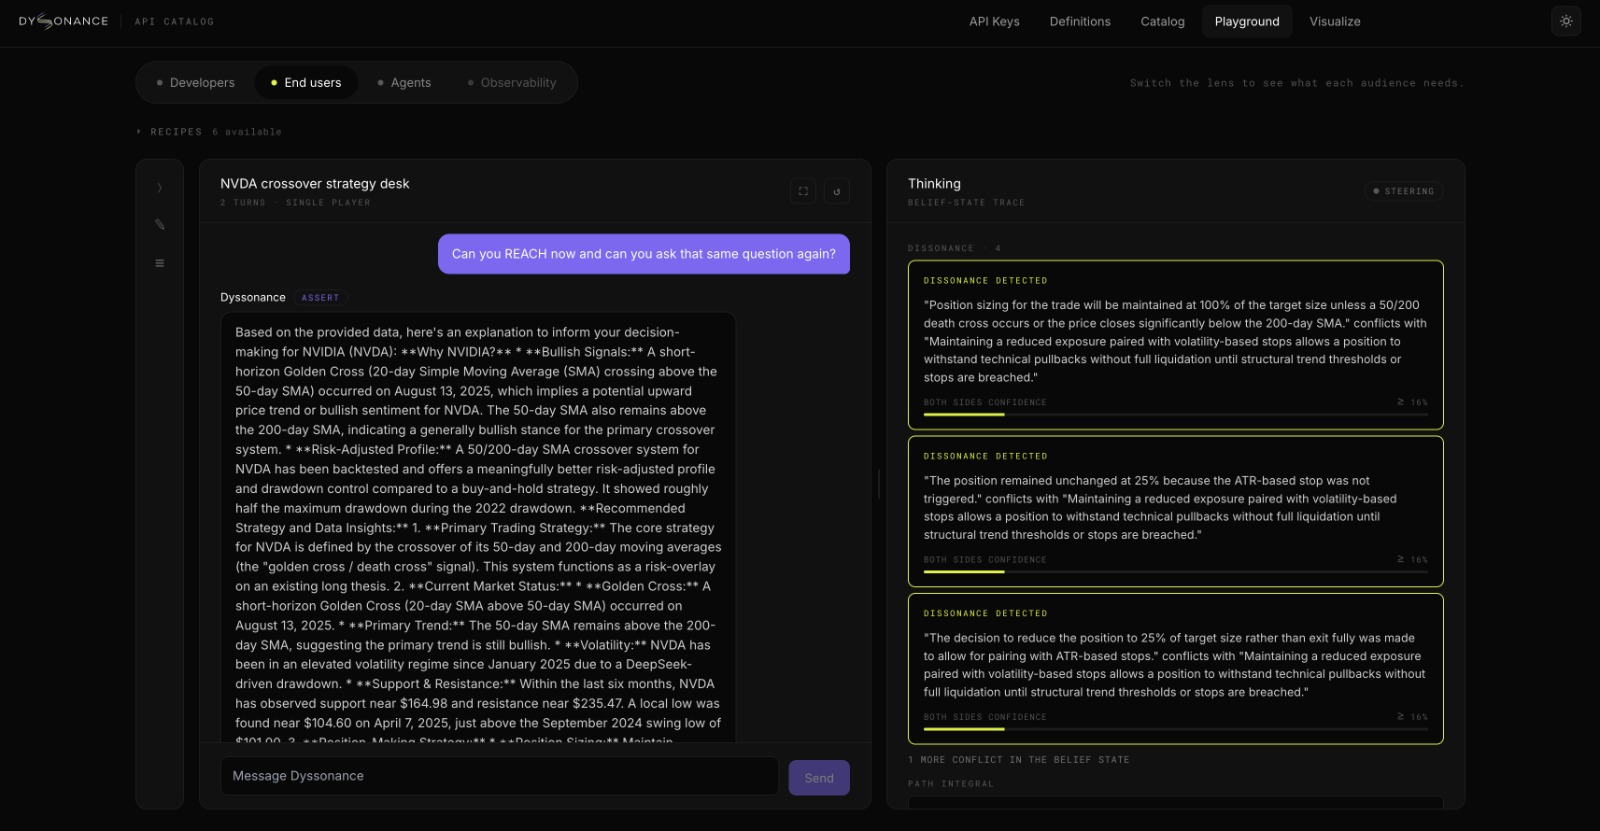Viewport: 1600px width, 831px height.
Task: Click the 'DISSONANCE · 4' section label
Action: (x=954, y=248)
